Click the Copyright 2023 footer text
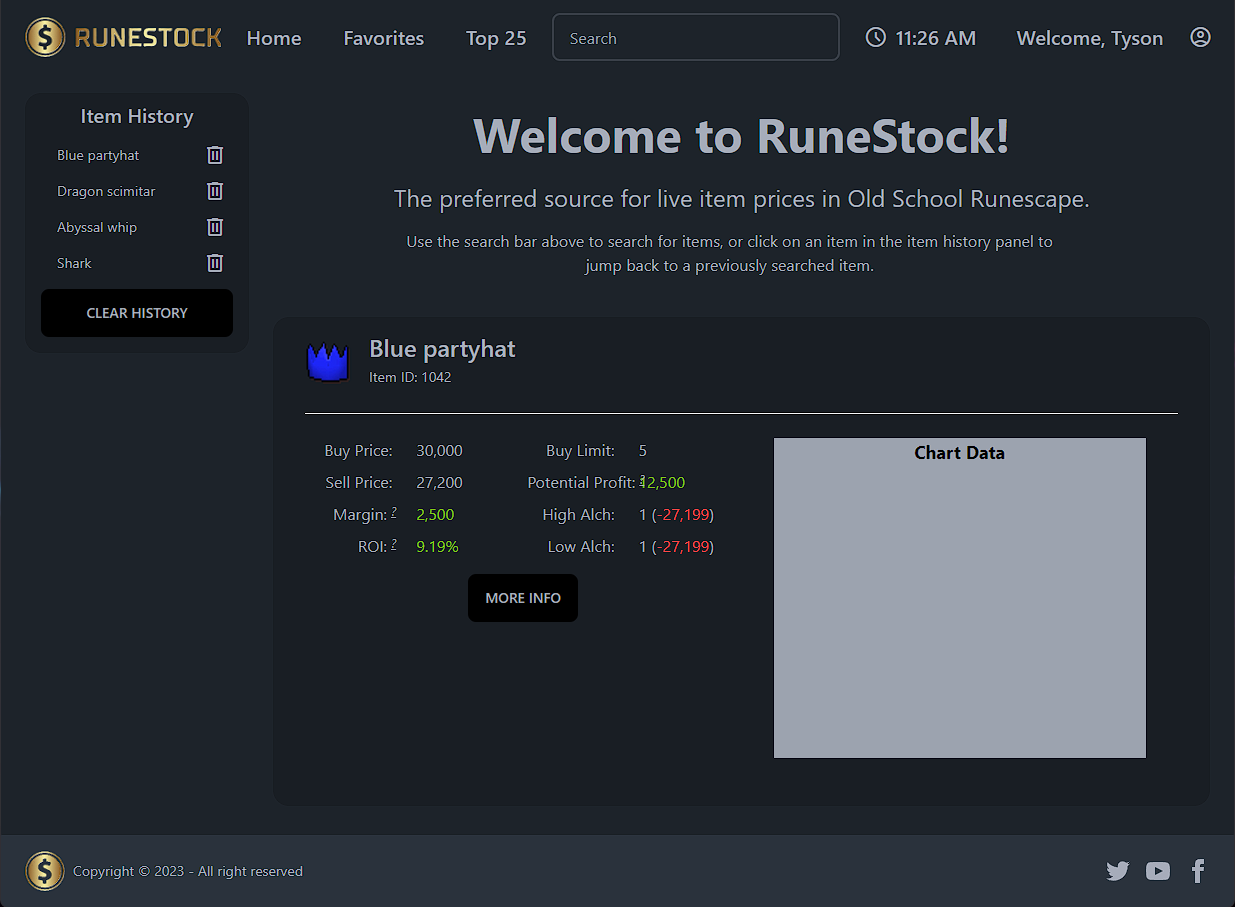This screenshot has width=1235, height=907. click(x=188, y=871)
